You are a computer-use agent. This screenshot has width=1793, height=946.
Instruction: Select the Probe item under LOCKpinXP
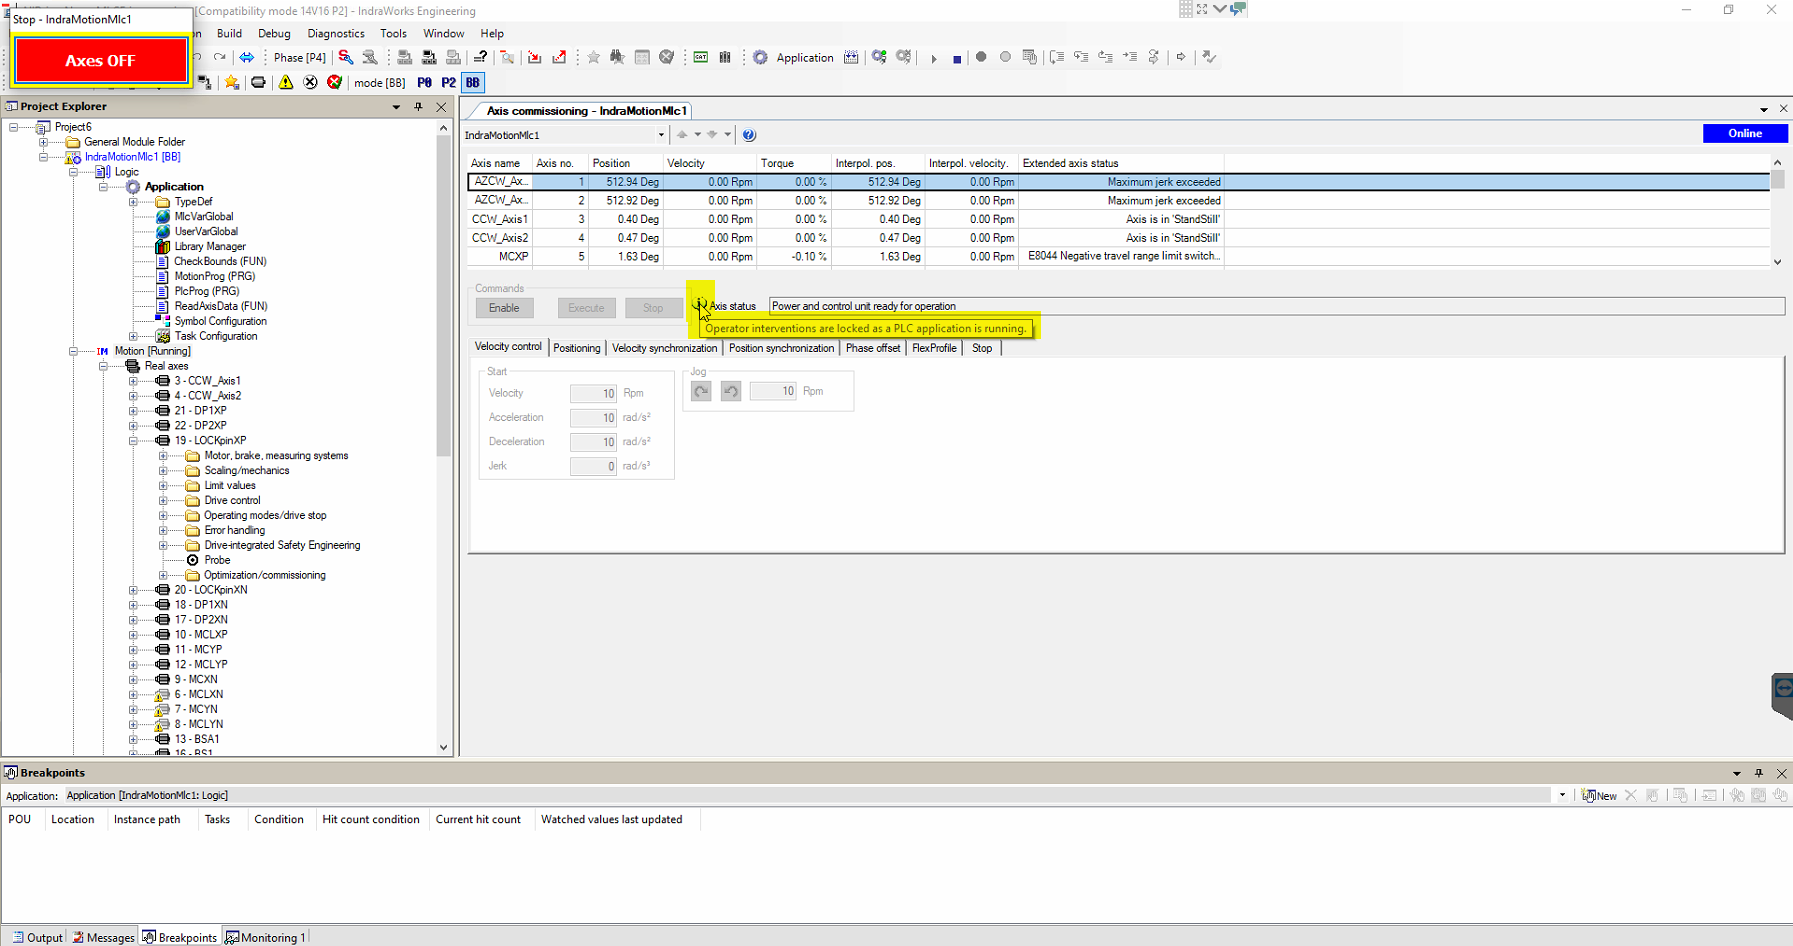[217, 560]
